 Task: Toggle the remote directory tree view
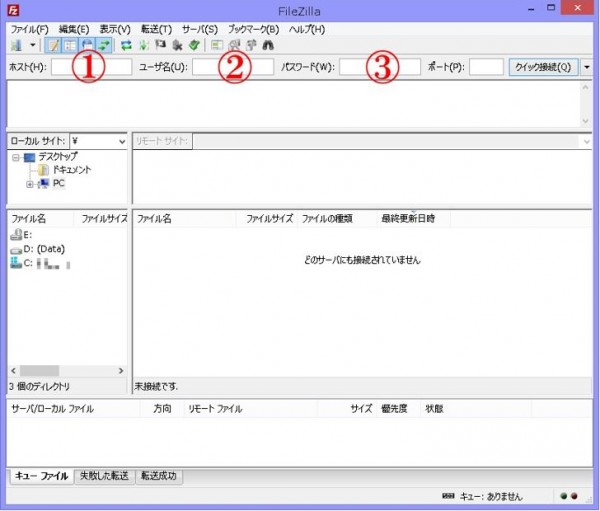87,46
